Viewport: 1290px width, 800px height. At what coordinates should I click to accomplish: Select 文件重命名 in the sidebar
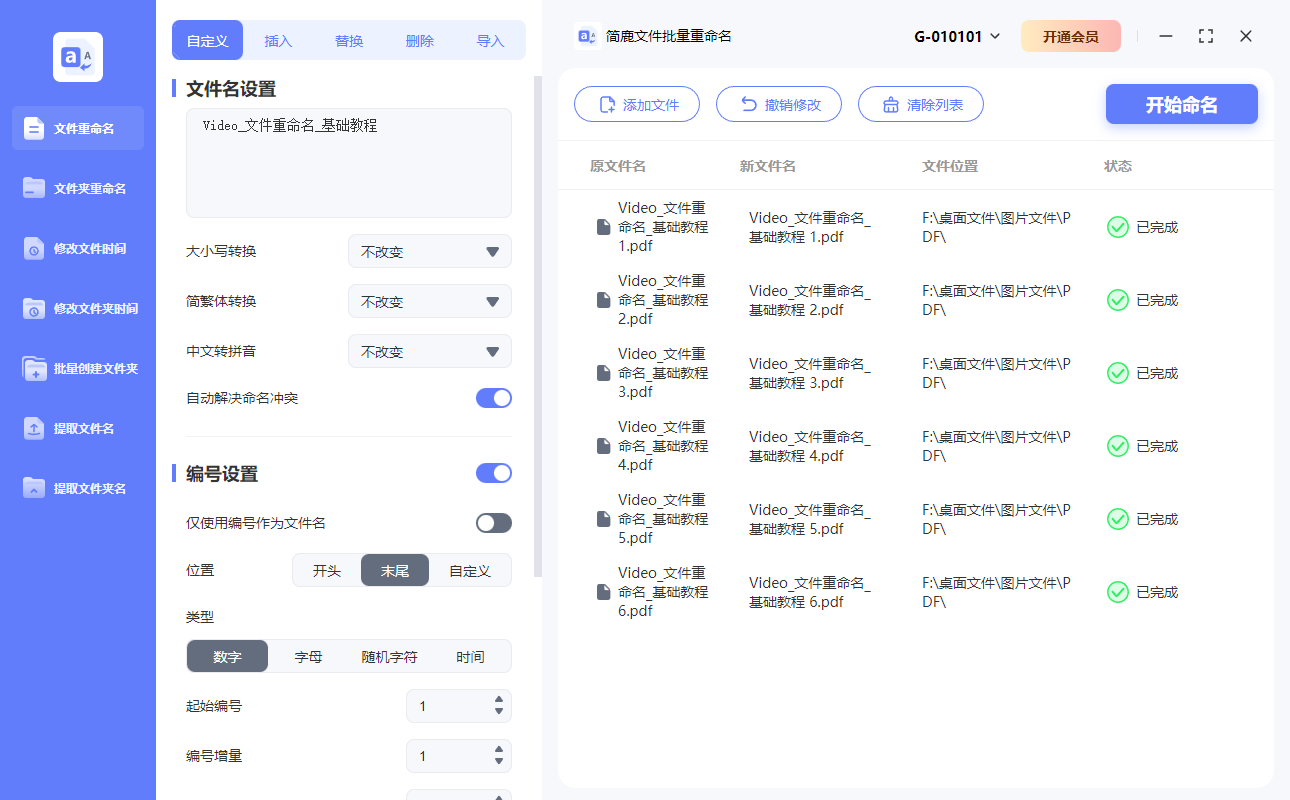pos(77,128)
